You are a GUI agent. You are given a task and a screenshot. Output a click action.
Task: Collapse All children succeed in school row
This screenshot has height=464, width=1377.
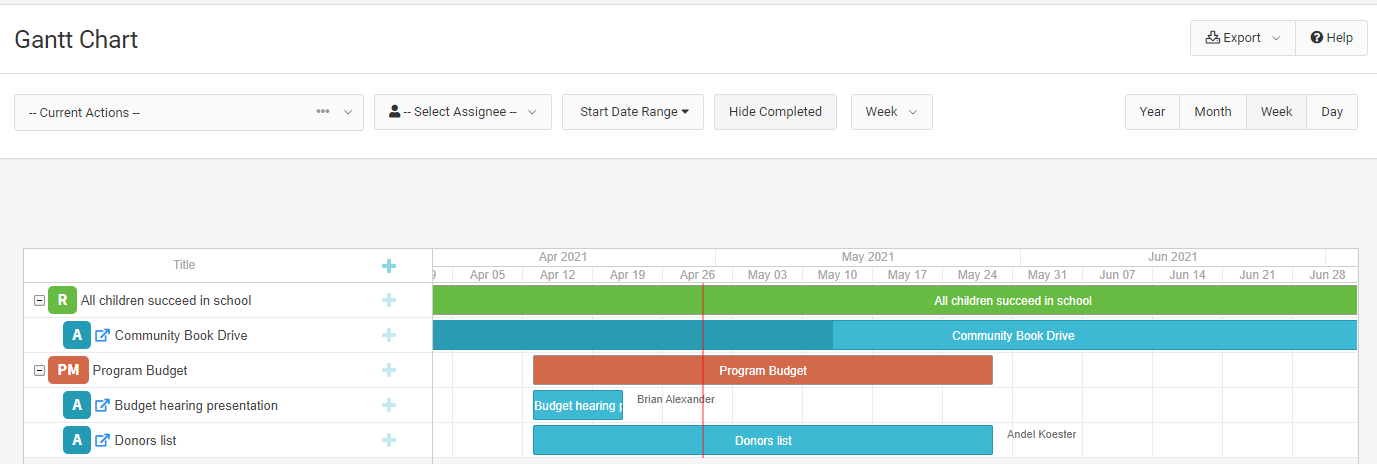tap(39, 300)
